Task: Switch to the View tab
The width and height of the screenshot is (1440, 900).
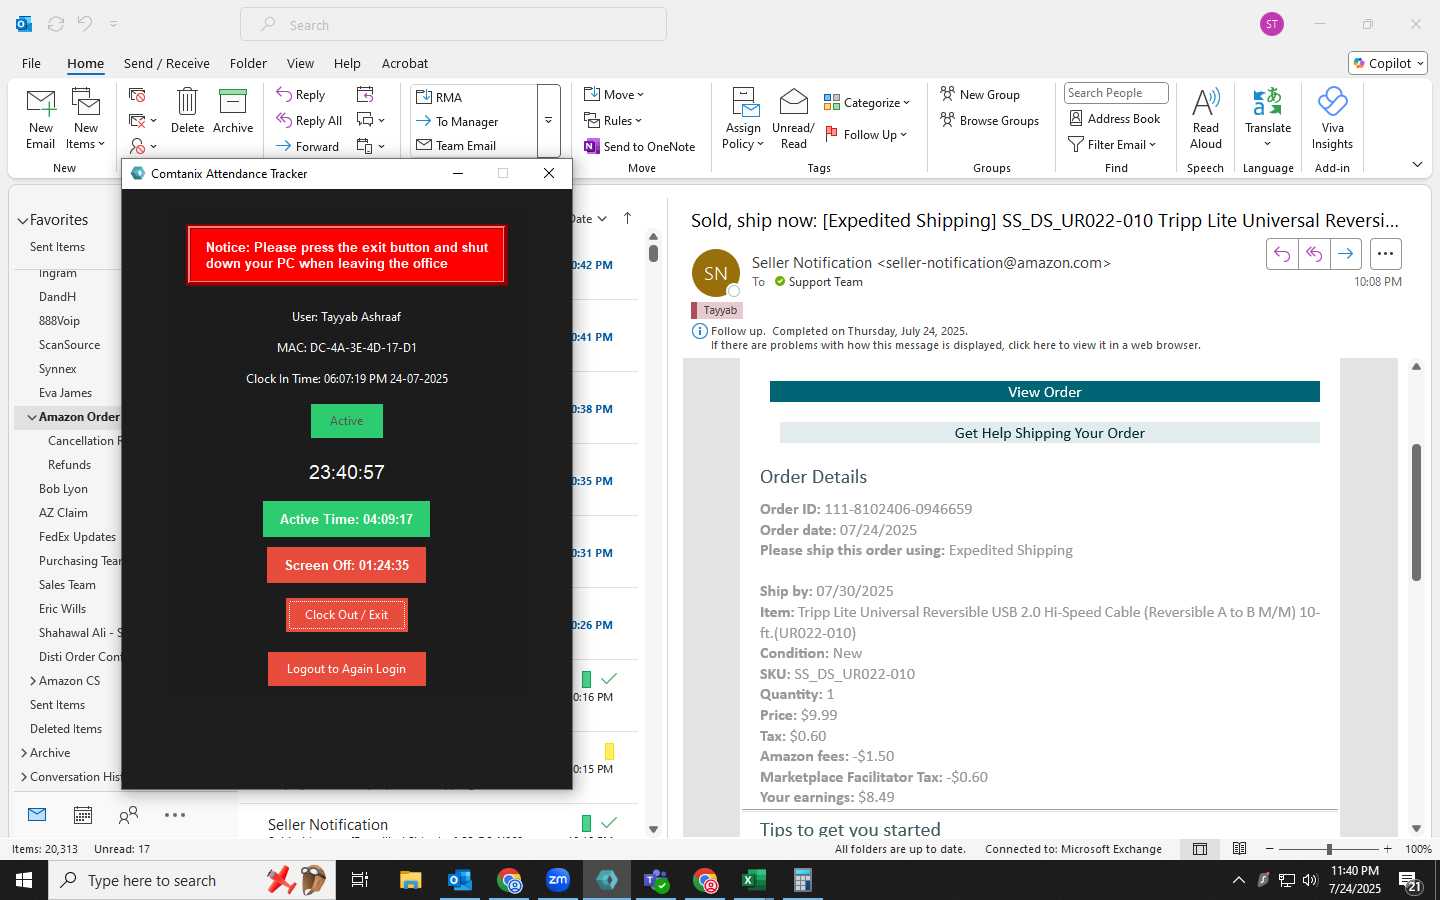Action: pyautogui.click(x=300, y=63)
